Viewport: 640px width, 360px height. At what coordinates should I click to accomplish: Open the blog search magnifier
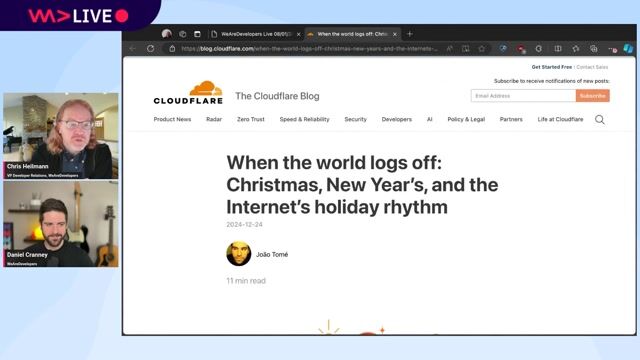(x=600, y=120)
